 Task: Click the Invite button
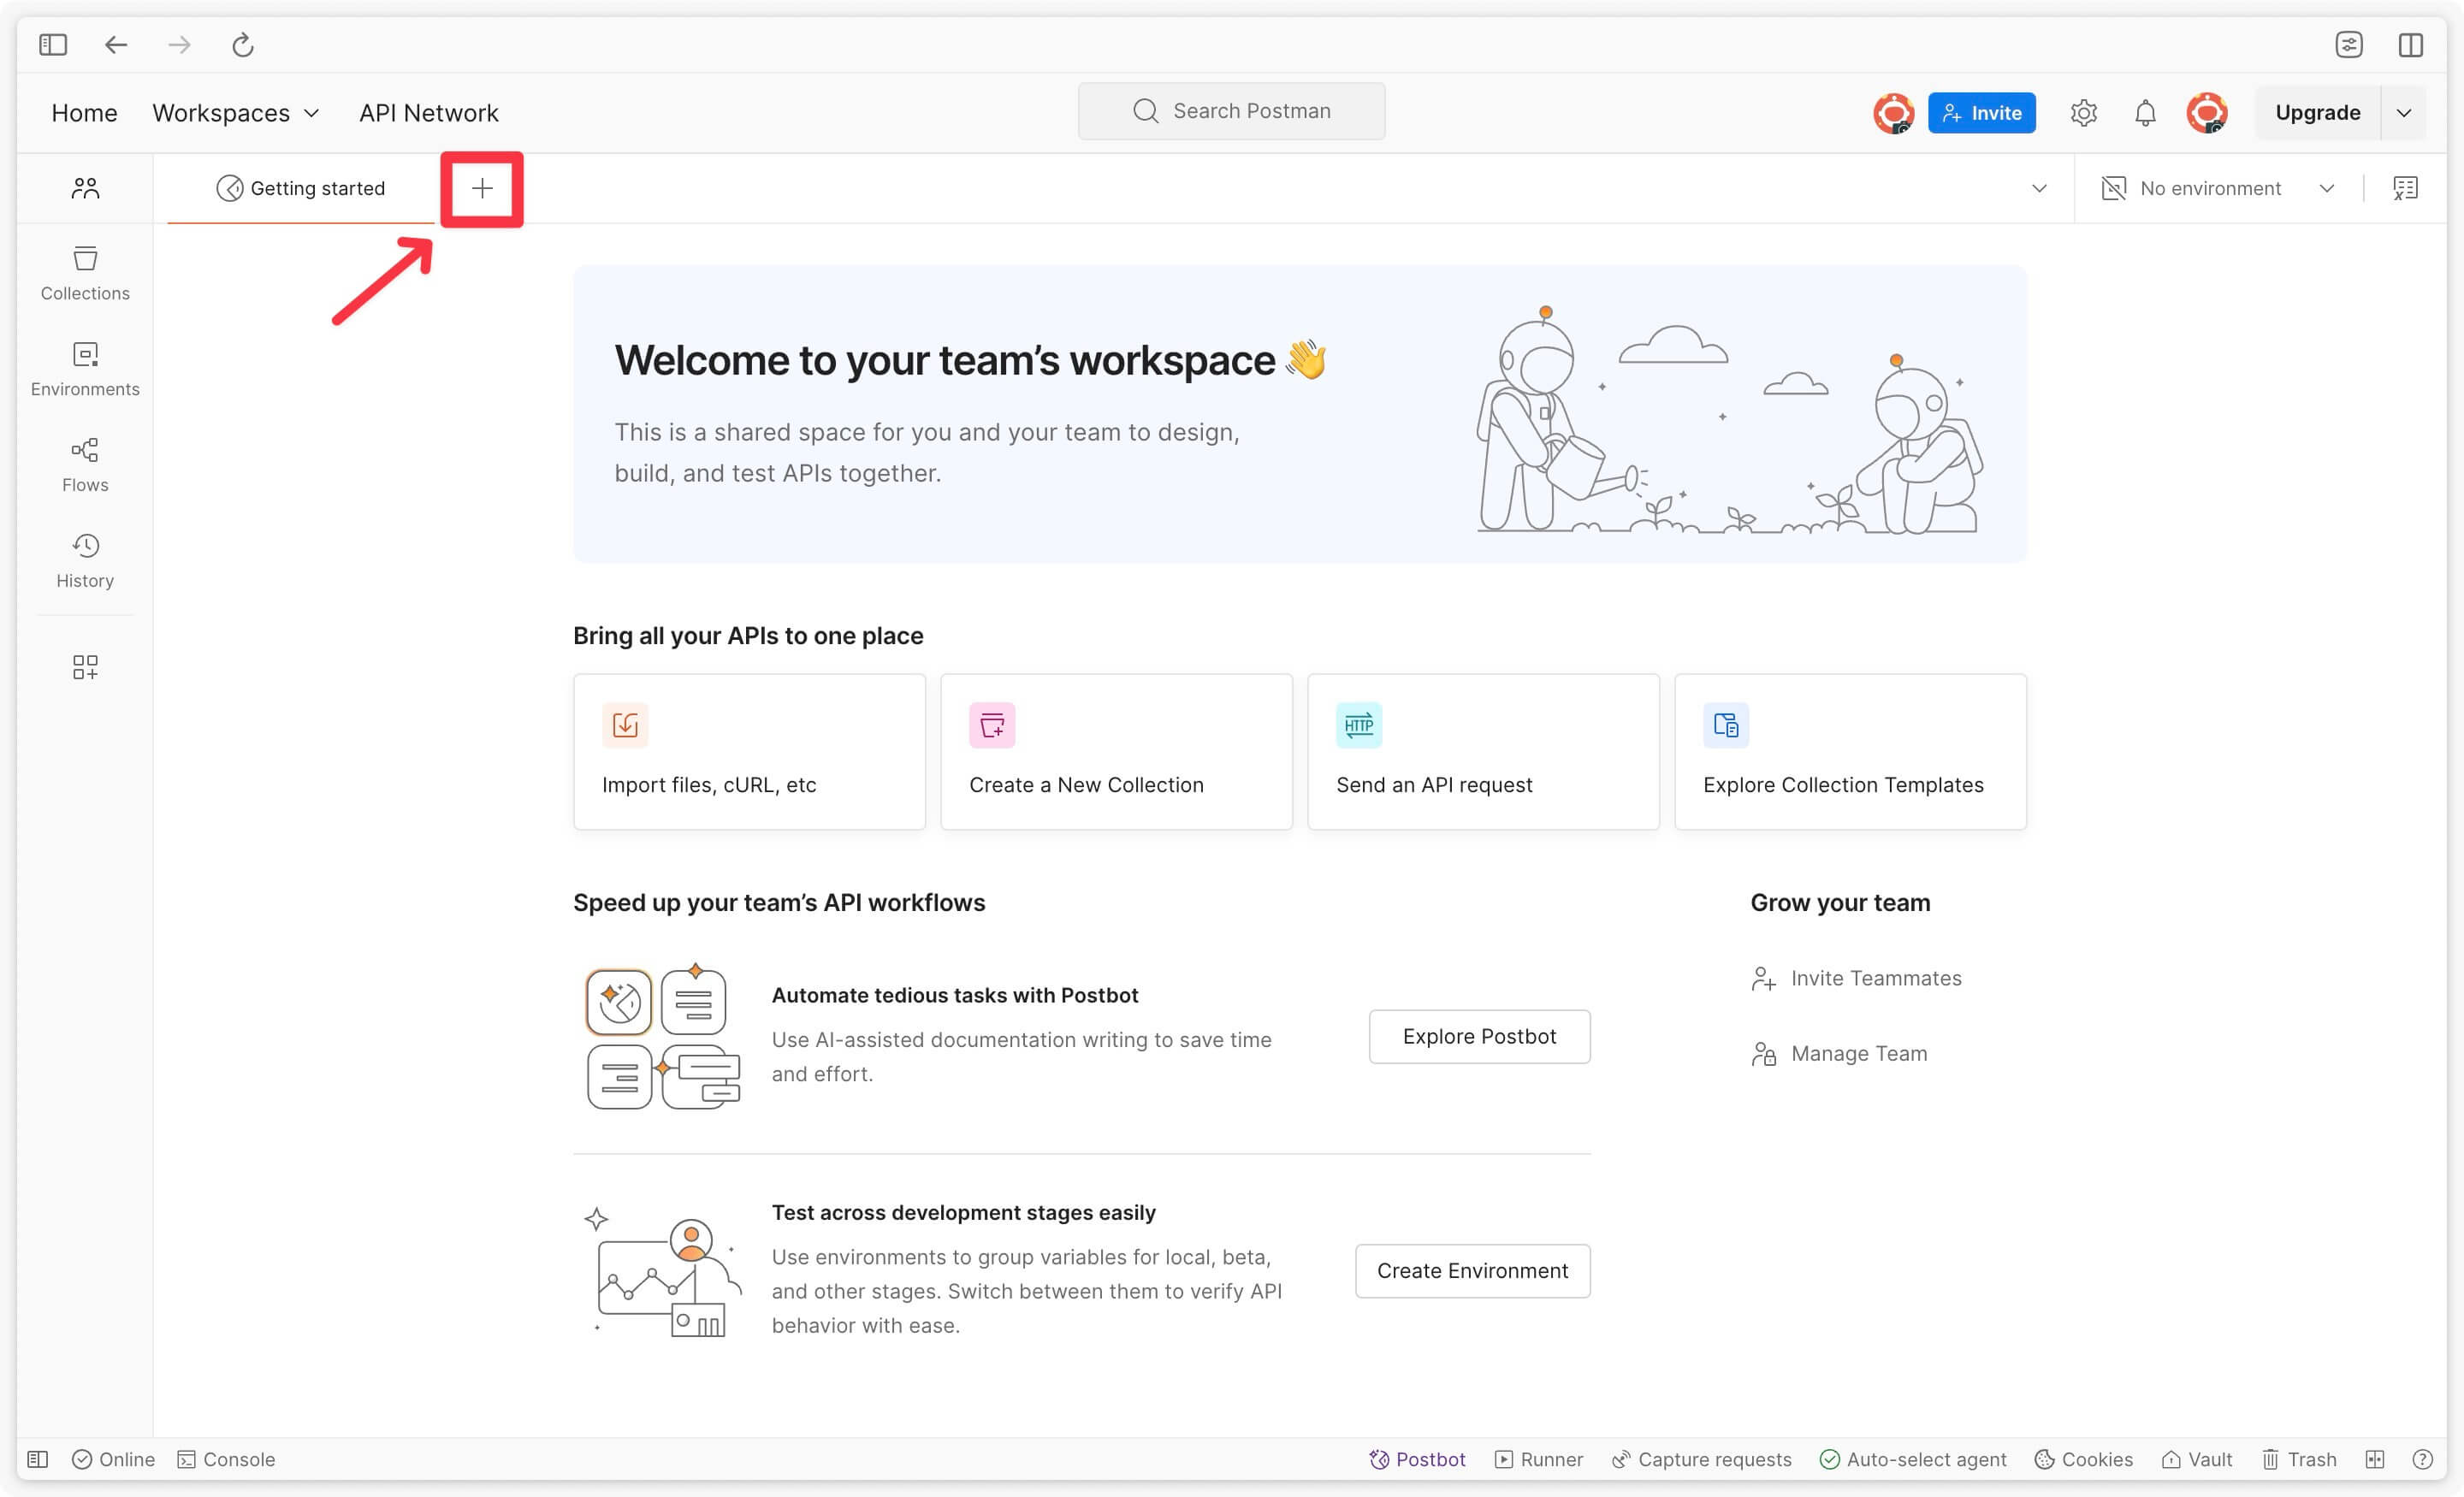[x=1982, y=113]
